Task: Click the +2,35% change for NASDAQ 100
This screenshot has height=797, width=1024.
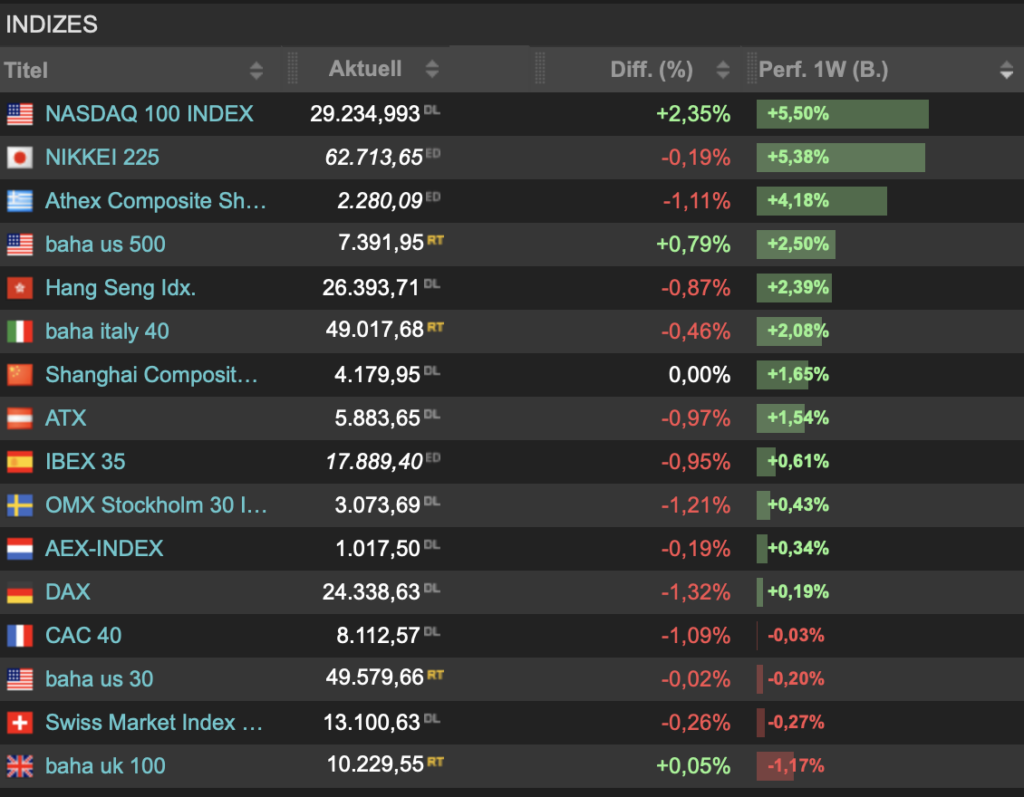Action: pyautogui.click(x=693, y=114)
